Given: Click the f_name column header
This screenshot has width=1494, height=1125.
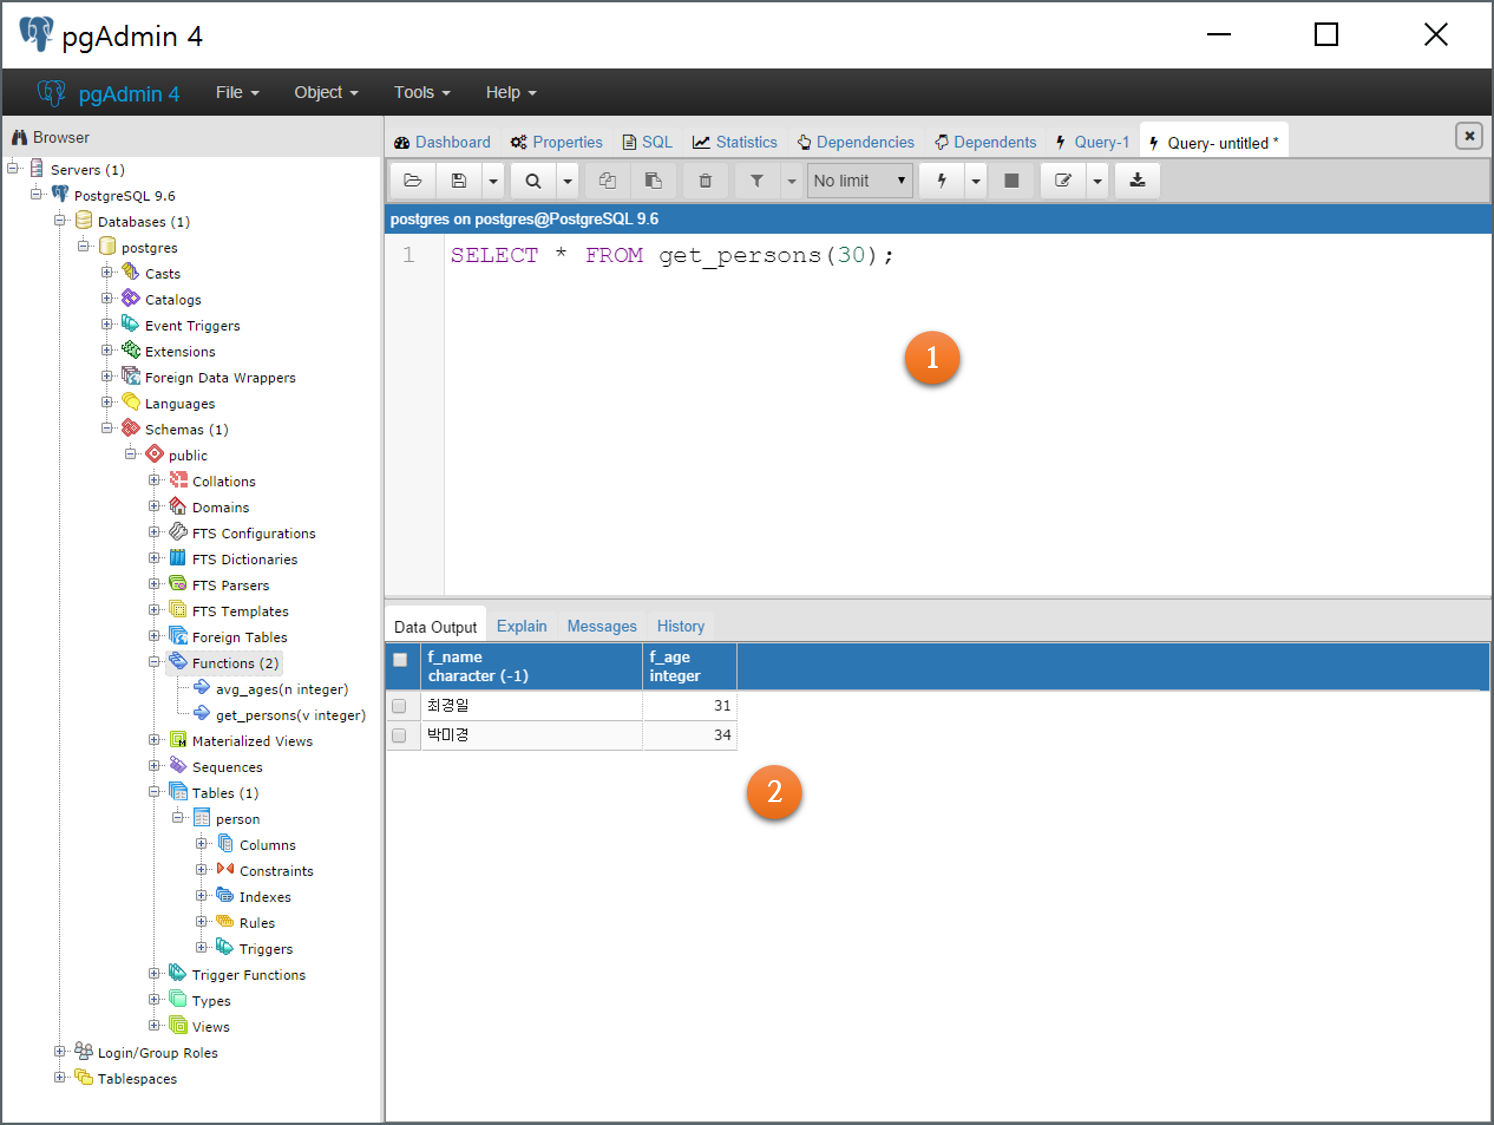Looking at the screenshot, I should tap(532, 666).
